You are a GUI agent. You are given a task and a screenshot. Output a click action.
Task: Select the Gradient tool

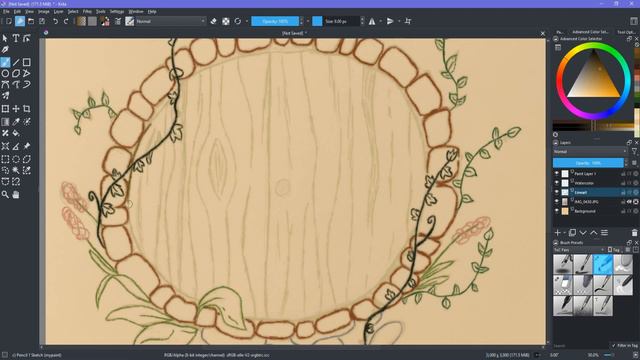point(5,122)
